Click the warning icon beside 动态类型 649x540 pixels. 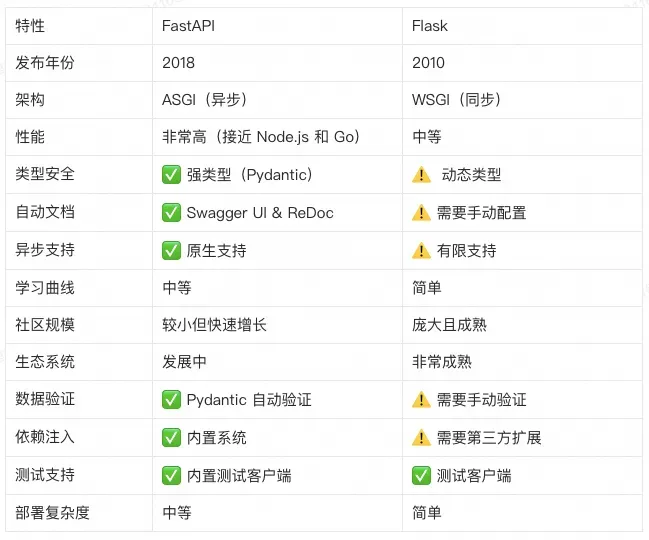(x=421, y=175)
